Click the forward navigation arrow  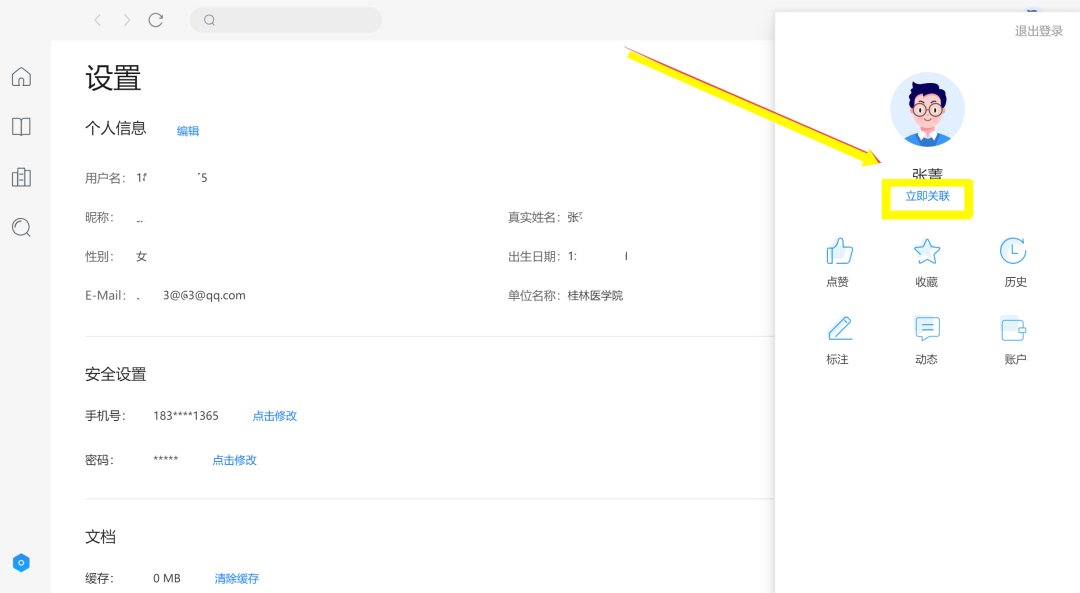pos(126,20)
